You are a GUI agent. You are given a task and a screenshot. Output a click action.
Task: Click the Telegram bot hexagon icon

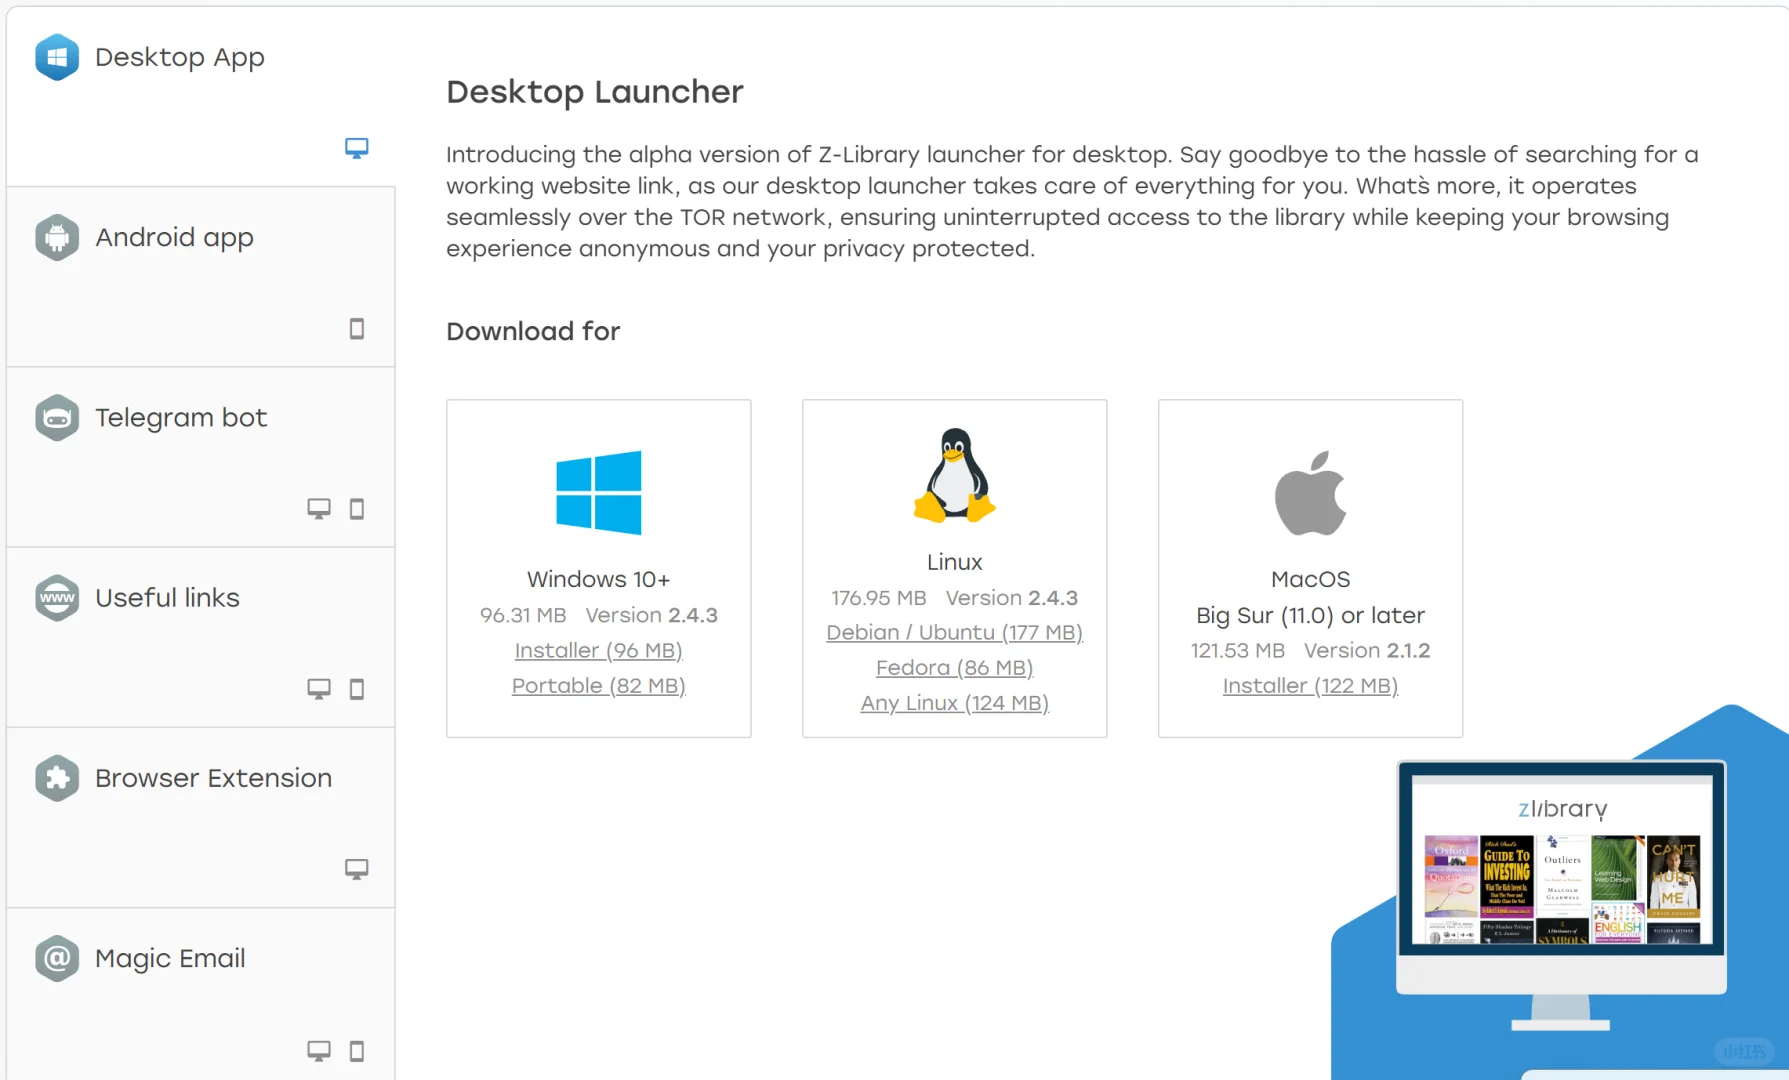click(x=57, y=418)
